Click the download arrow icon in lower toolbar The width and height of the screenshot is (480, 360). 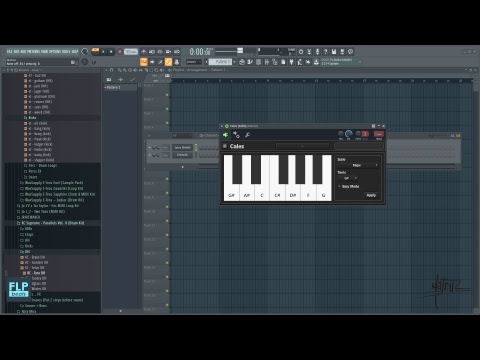click(316, 62)
